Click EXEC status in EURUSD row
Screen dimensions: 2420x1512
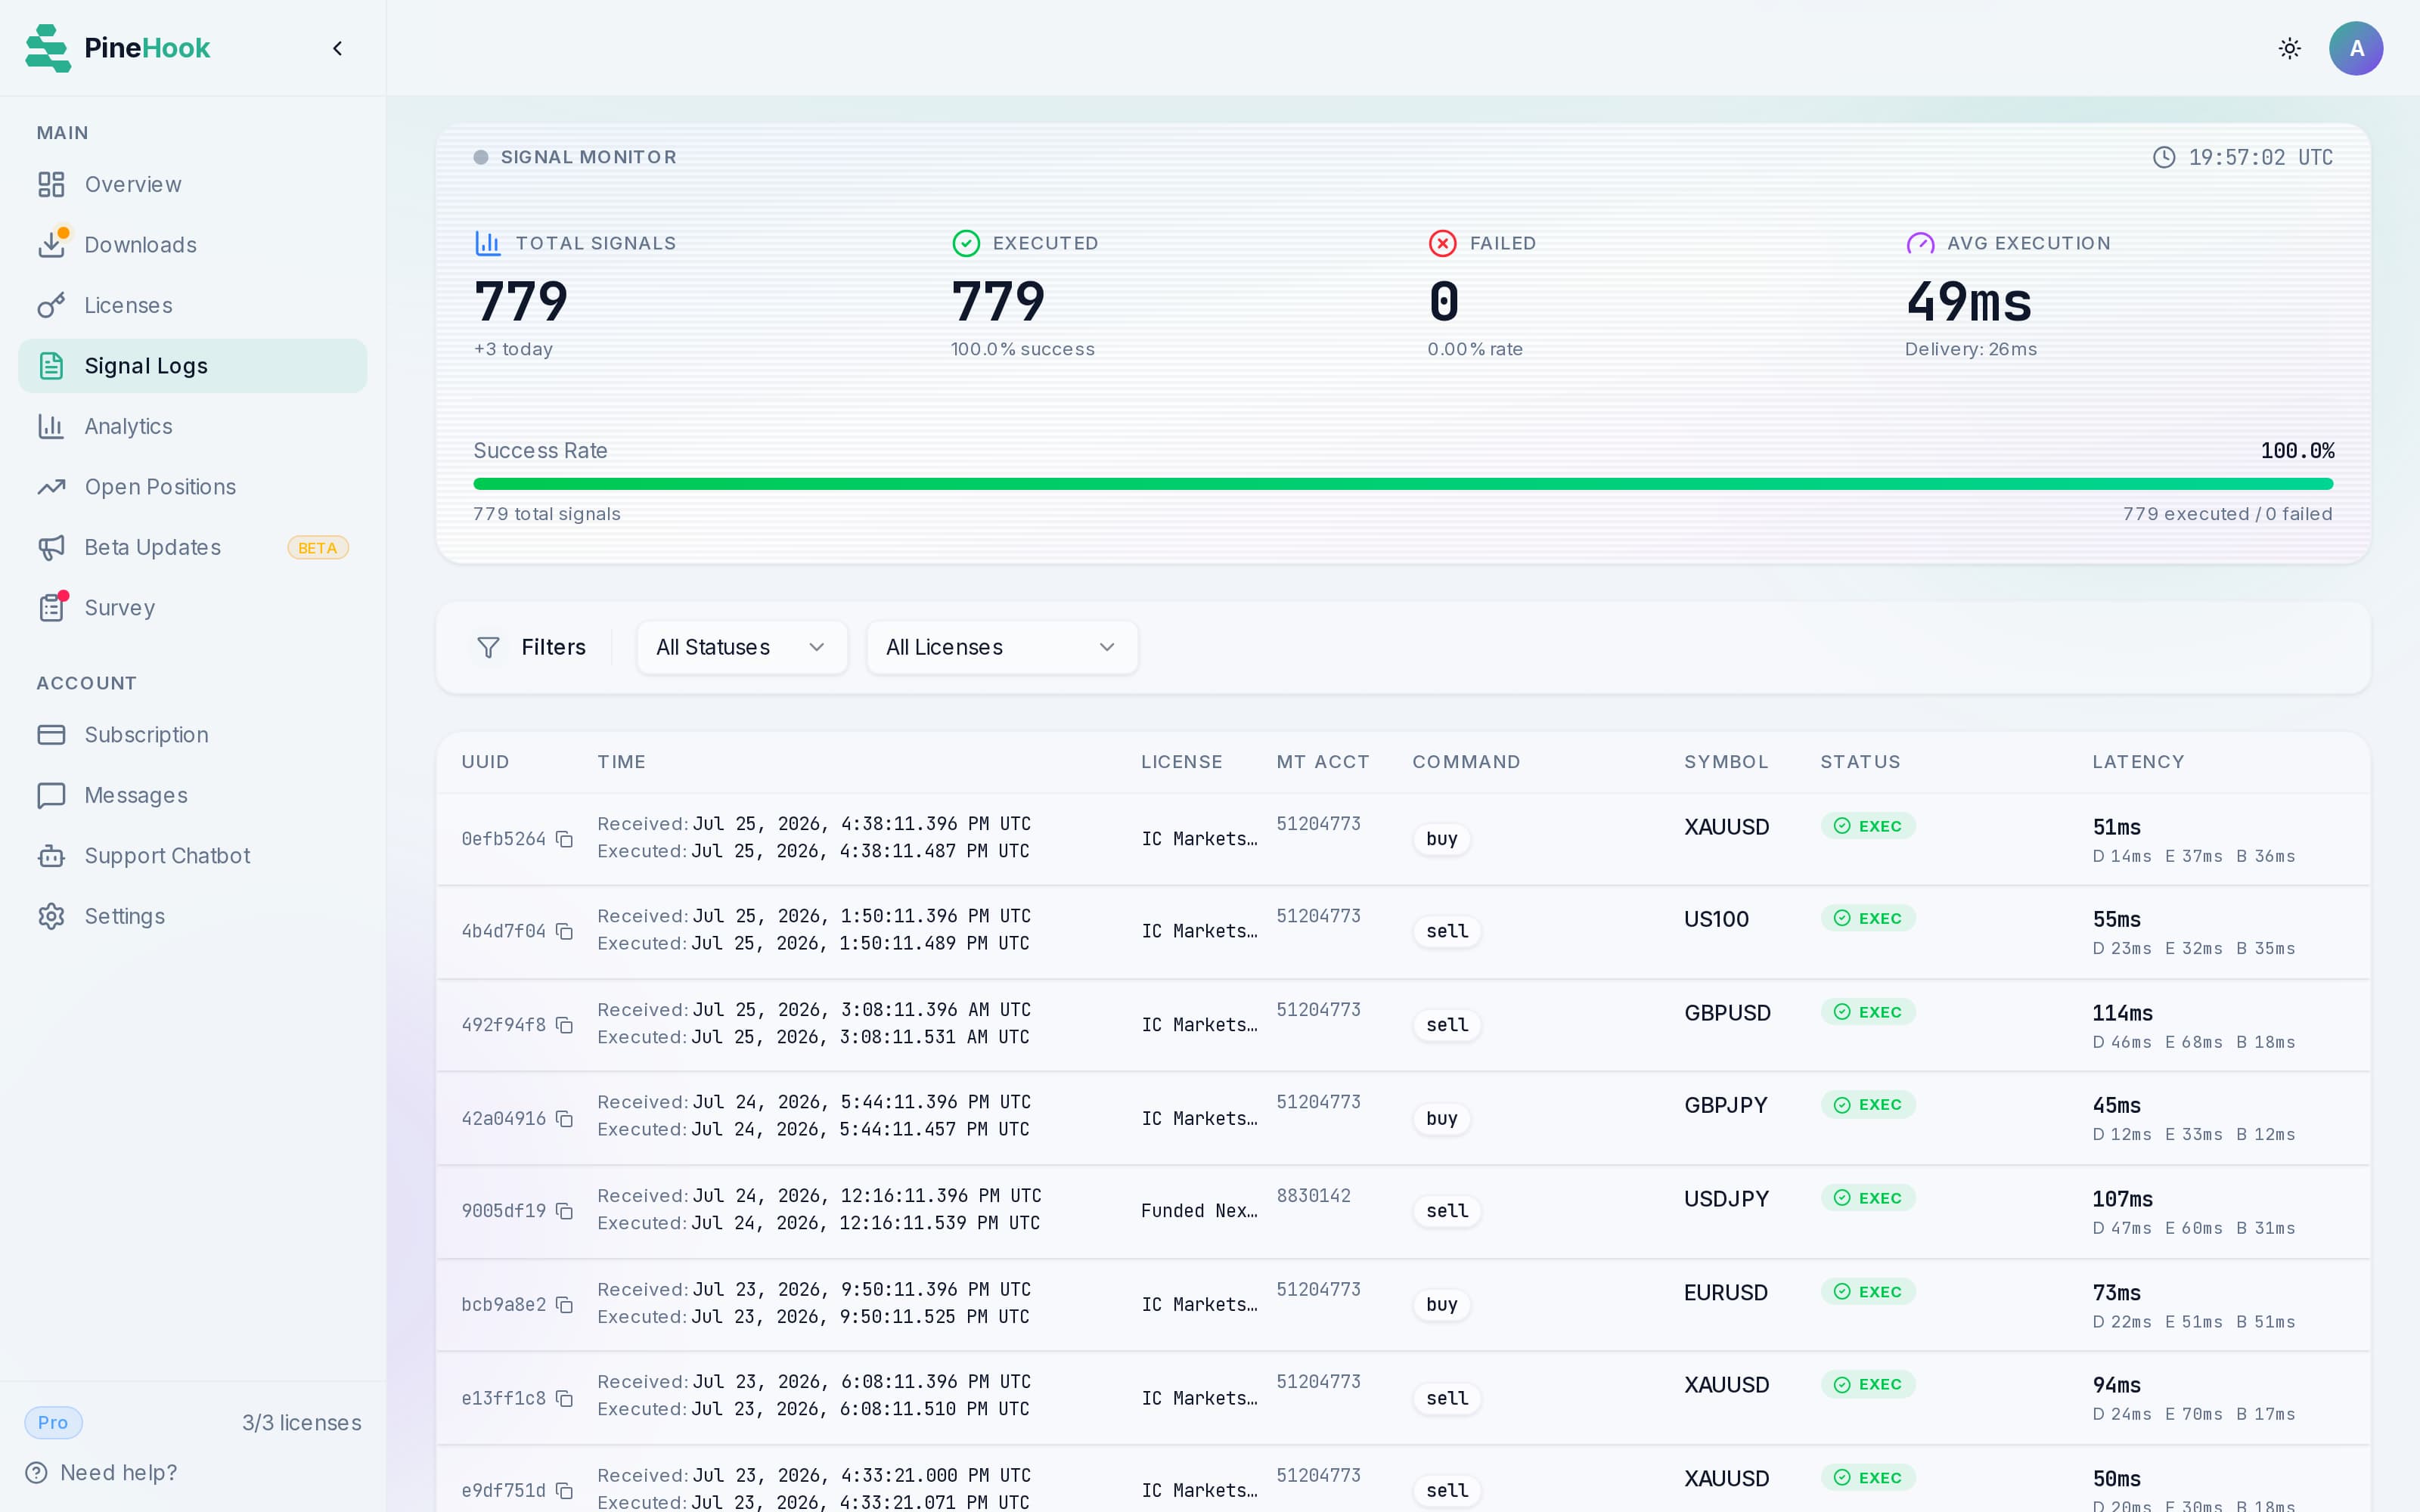1868,1292
